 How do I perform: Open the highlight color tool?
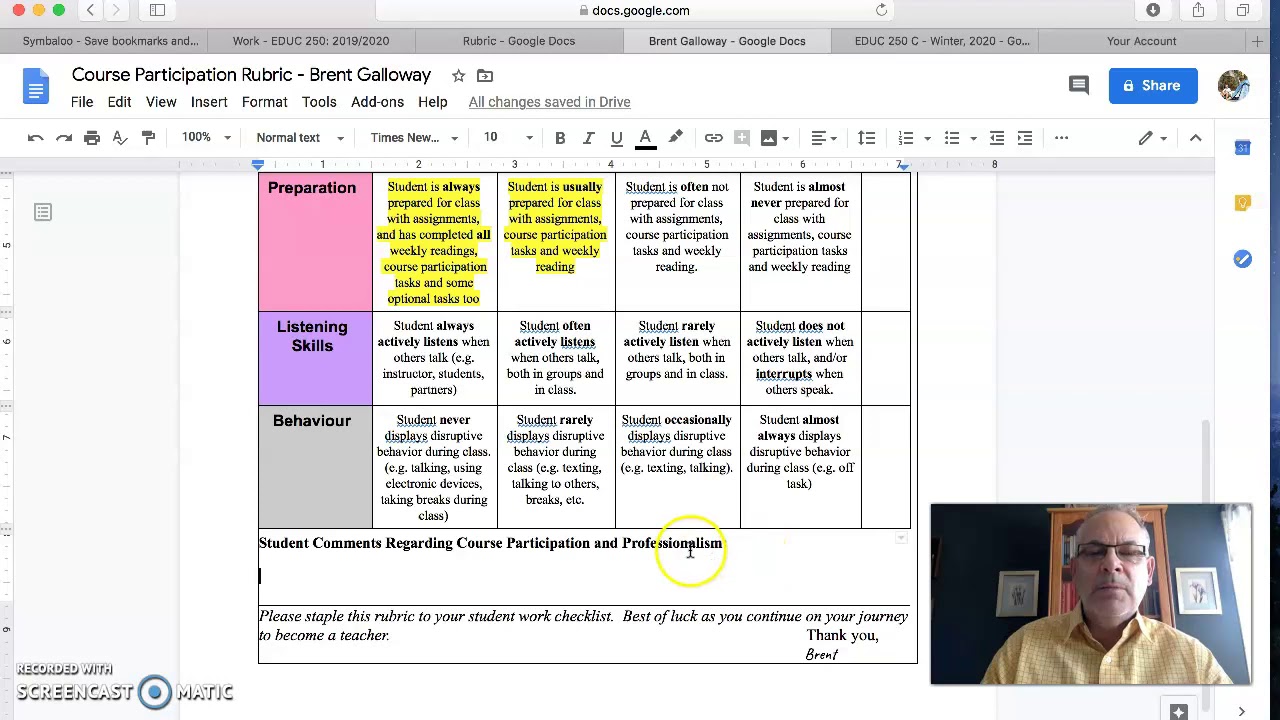(675, 138)
